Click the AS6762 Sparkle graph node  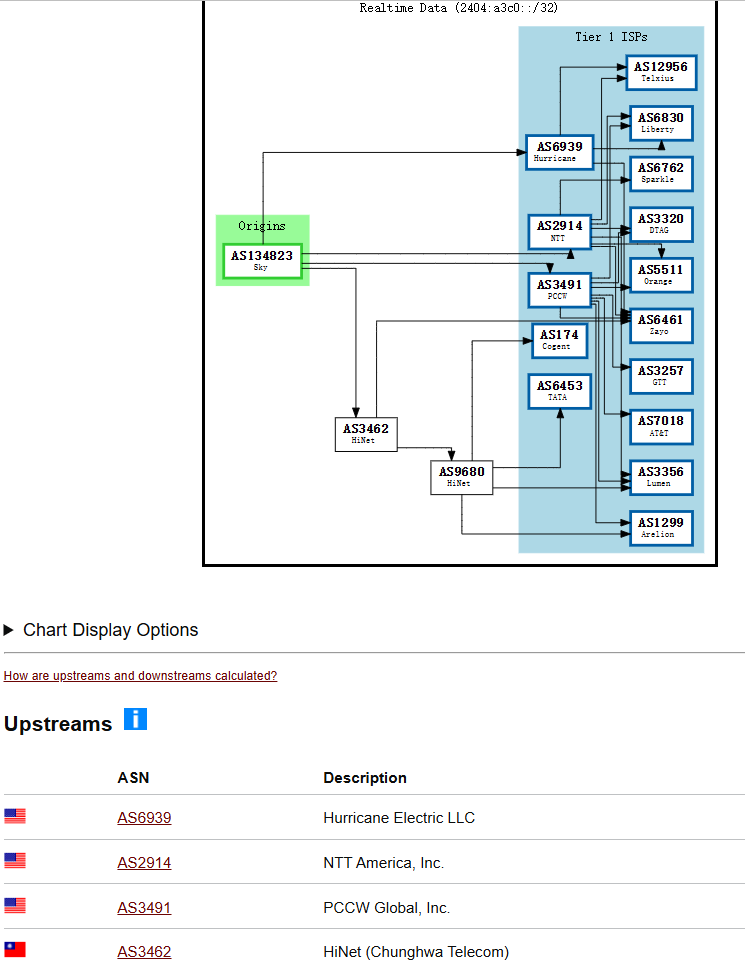pyautogui.click(x=661, y=173)
